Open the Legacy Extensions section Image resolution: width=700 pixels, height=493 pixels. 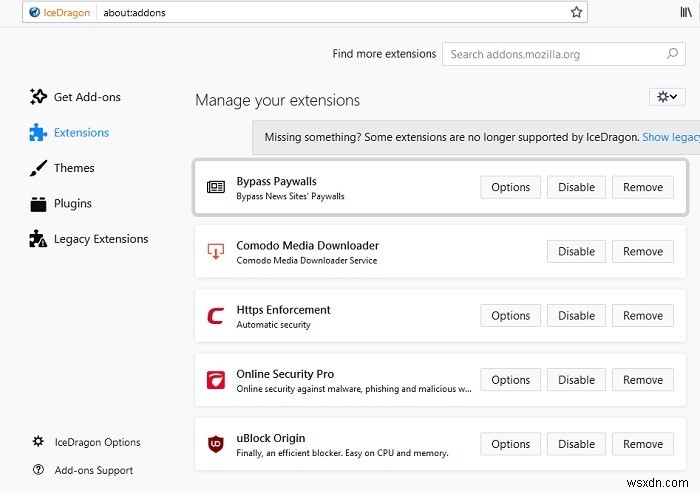[101, 239]
